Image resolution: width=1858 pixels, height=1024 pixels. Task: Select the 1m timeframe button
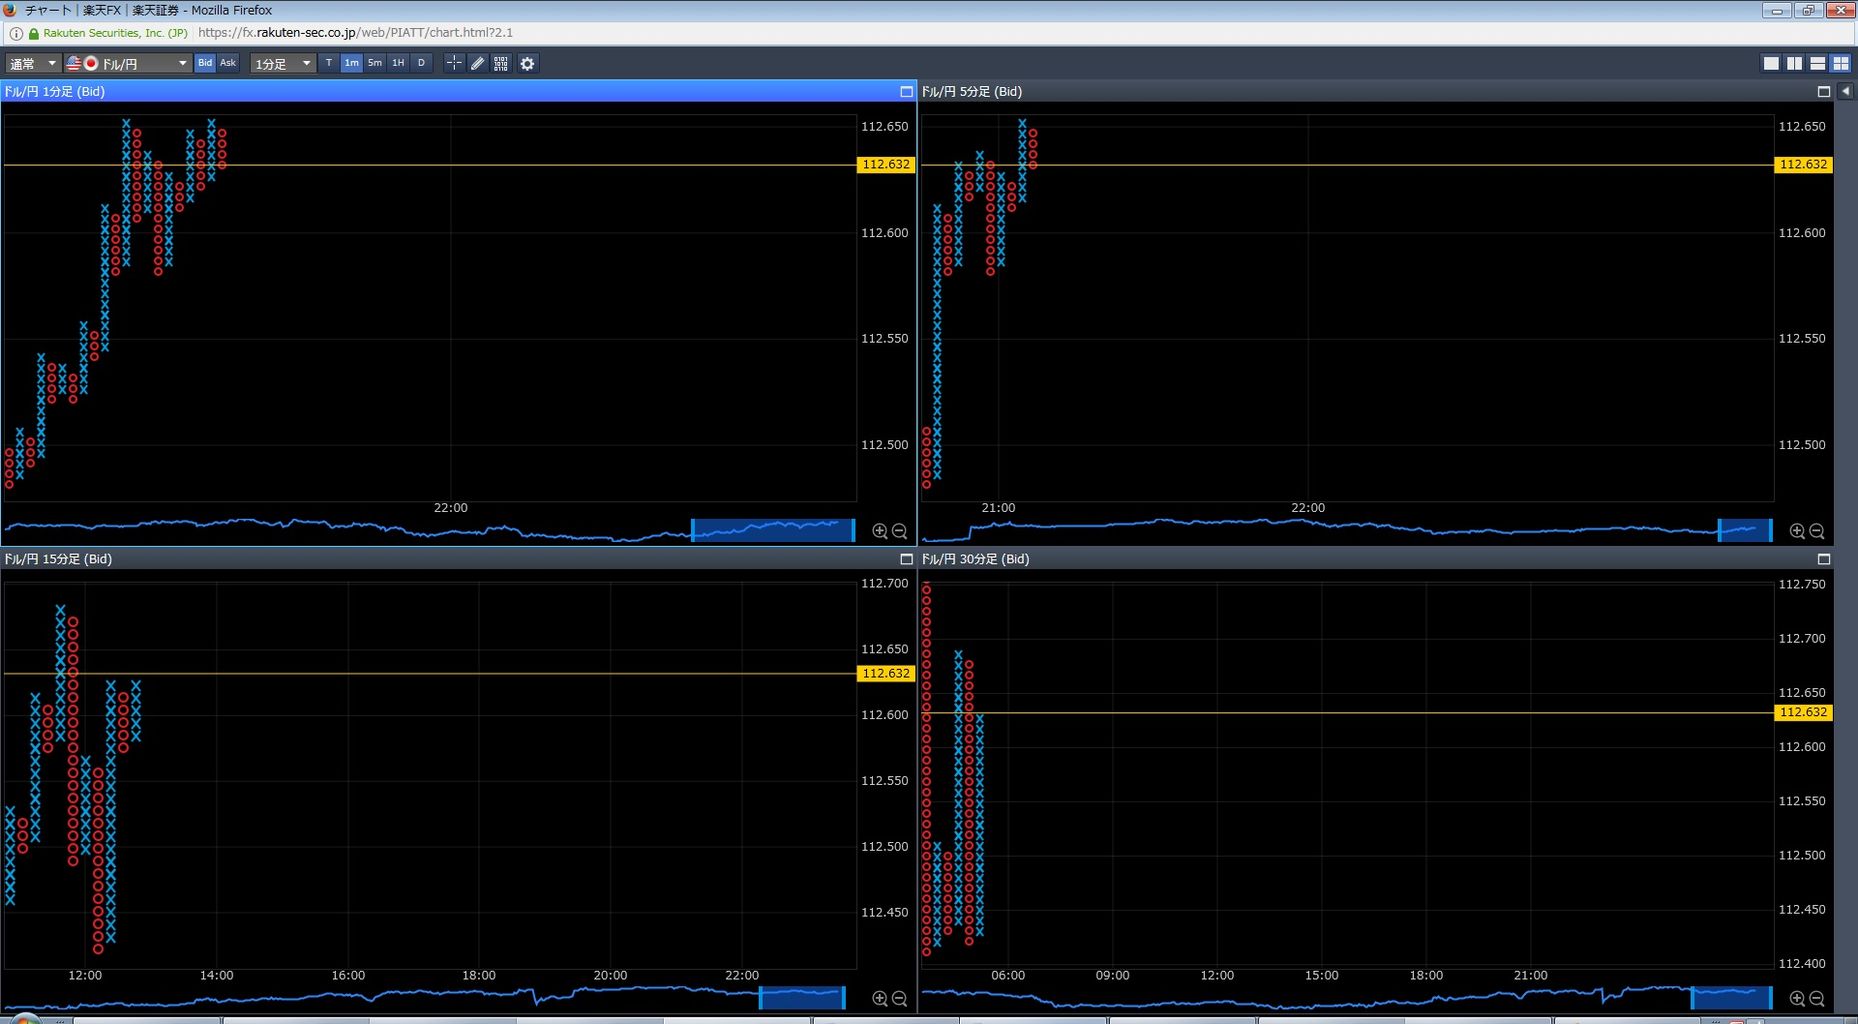(x=352, y=63)
